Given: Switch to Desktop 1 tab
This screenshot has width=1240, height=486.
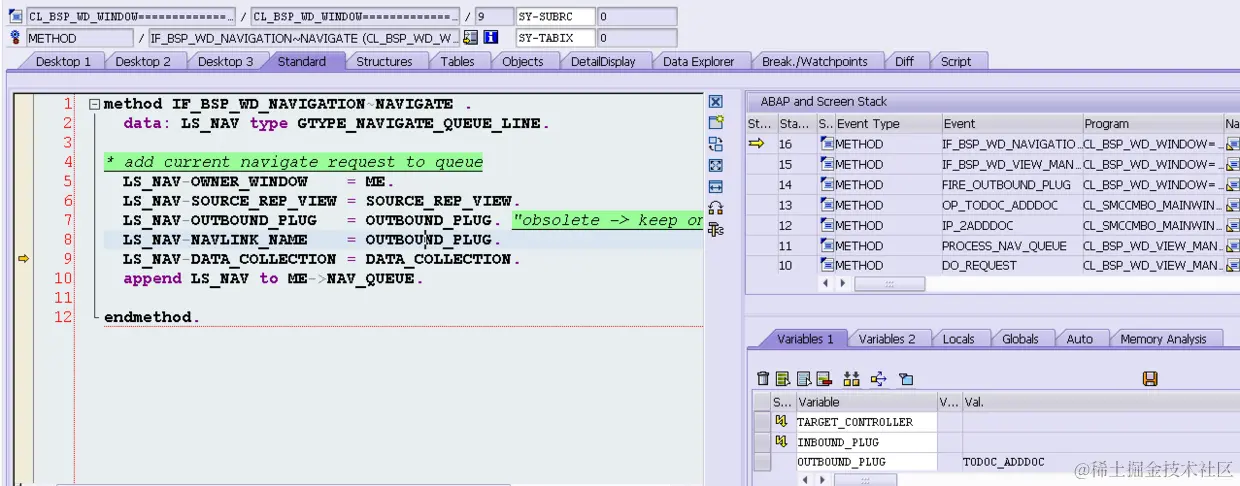Looking at the screenshot, I should pyautogui.click(x=63, y=61).
